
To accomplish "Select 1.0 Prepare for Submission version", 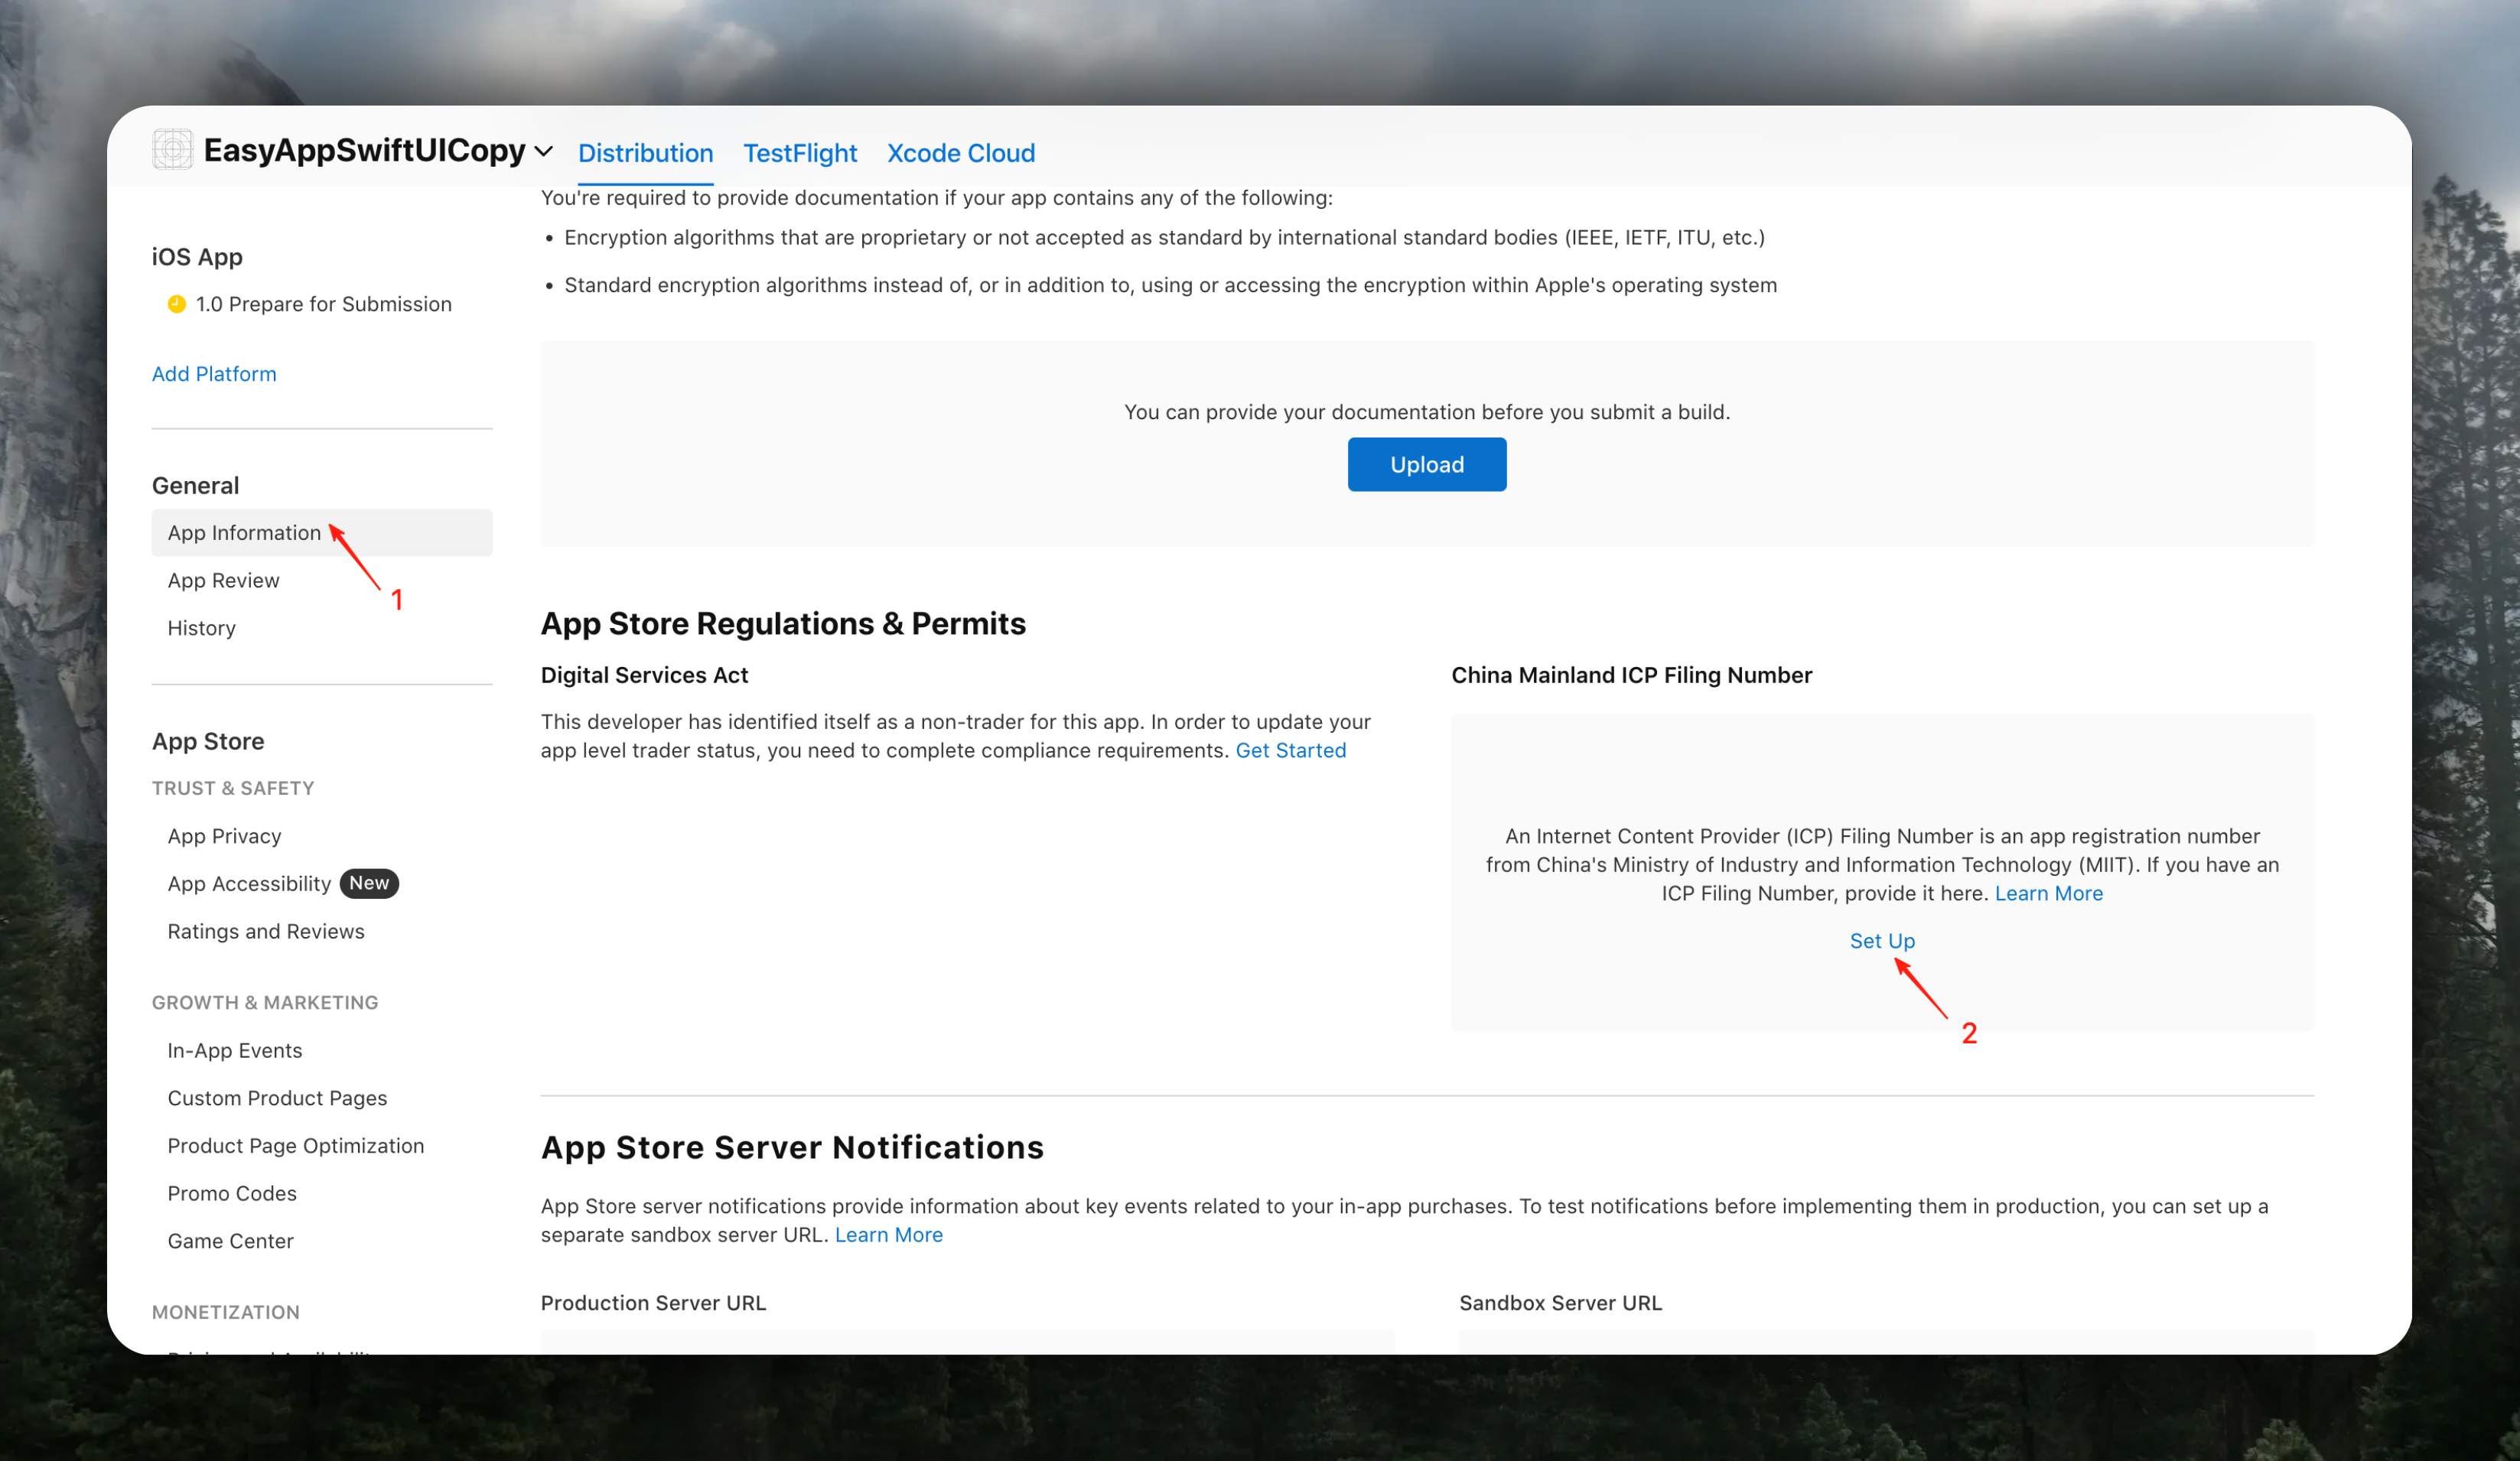I will coord(323,304).
